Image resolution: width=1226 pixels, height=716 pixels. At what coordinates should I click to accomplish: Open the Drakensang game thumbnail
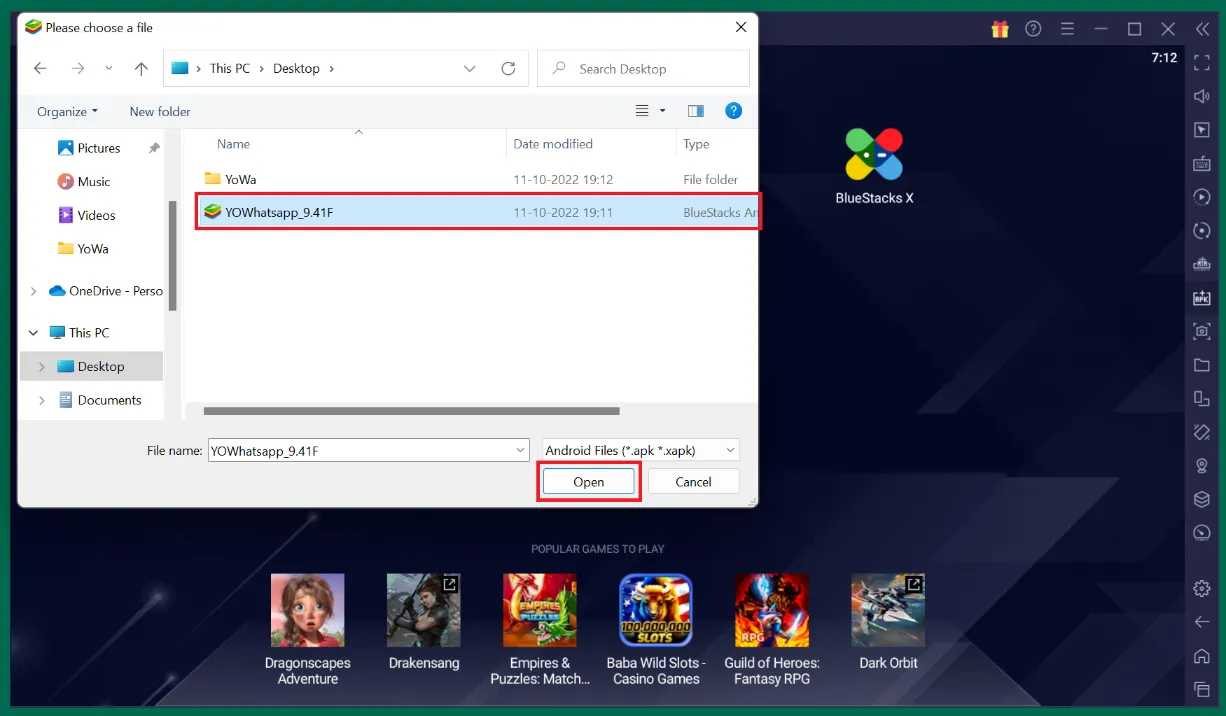[x=423, y=610]
